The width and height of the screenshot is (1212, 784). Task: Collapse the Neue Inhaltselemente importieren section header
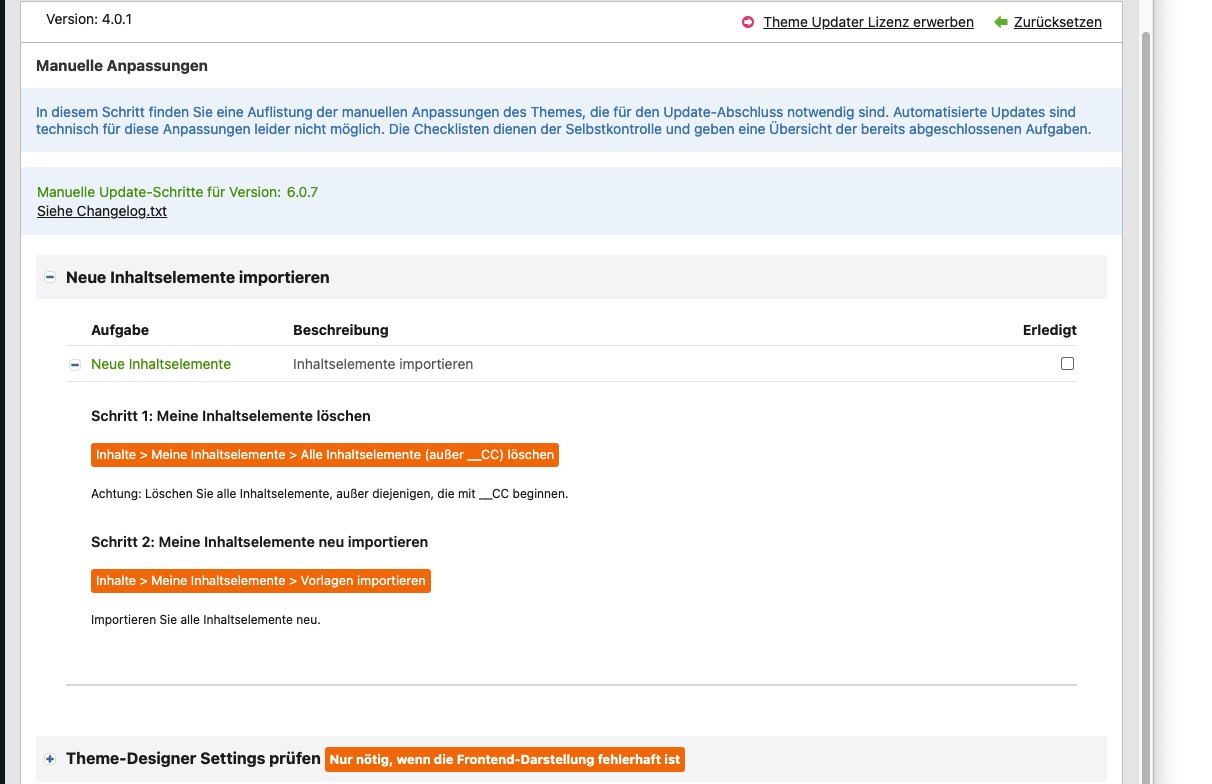(x=197, y=277)
